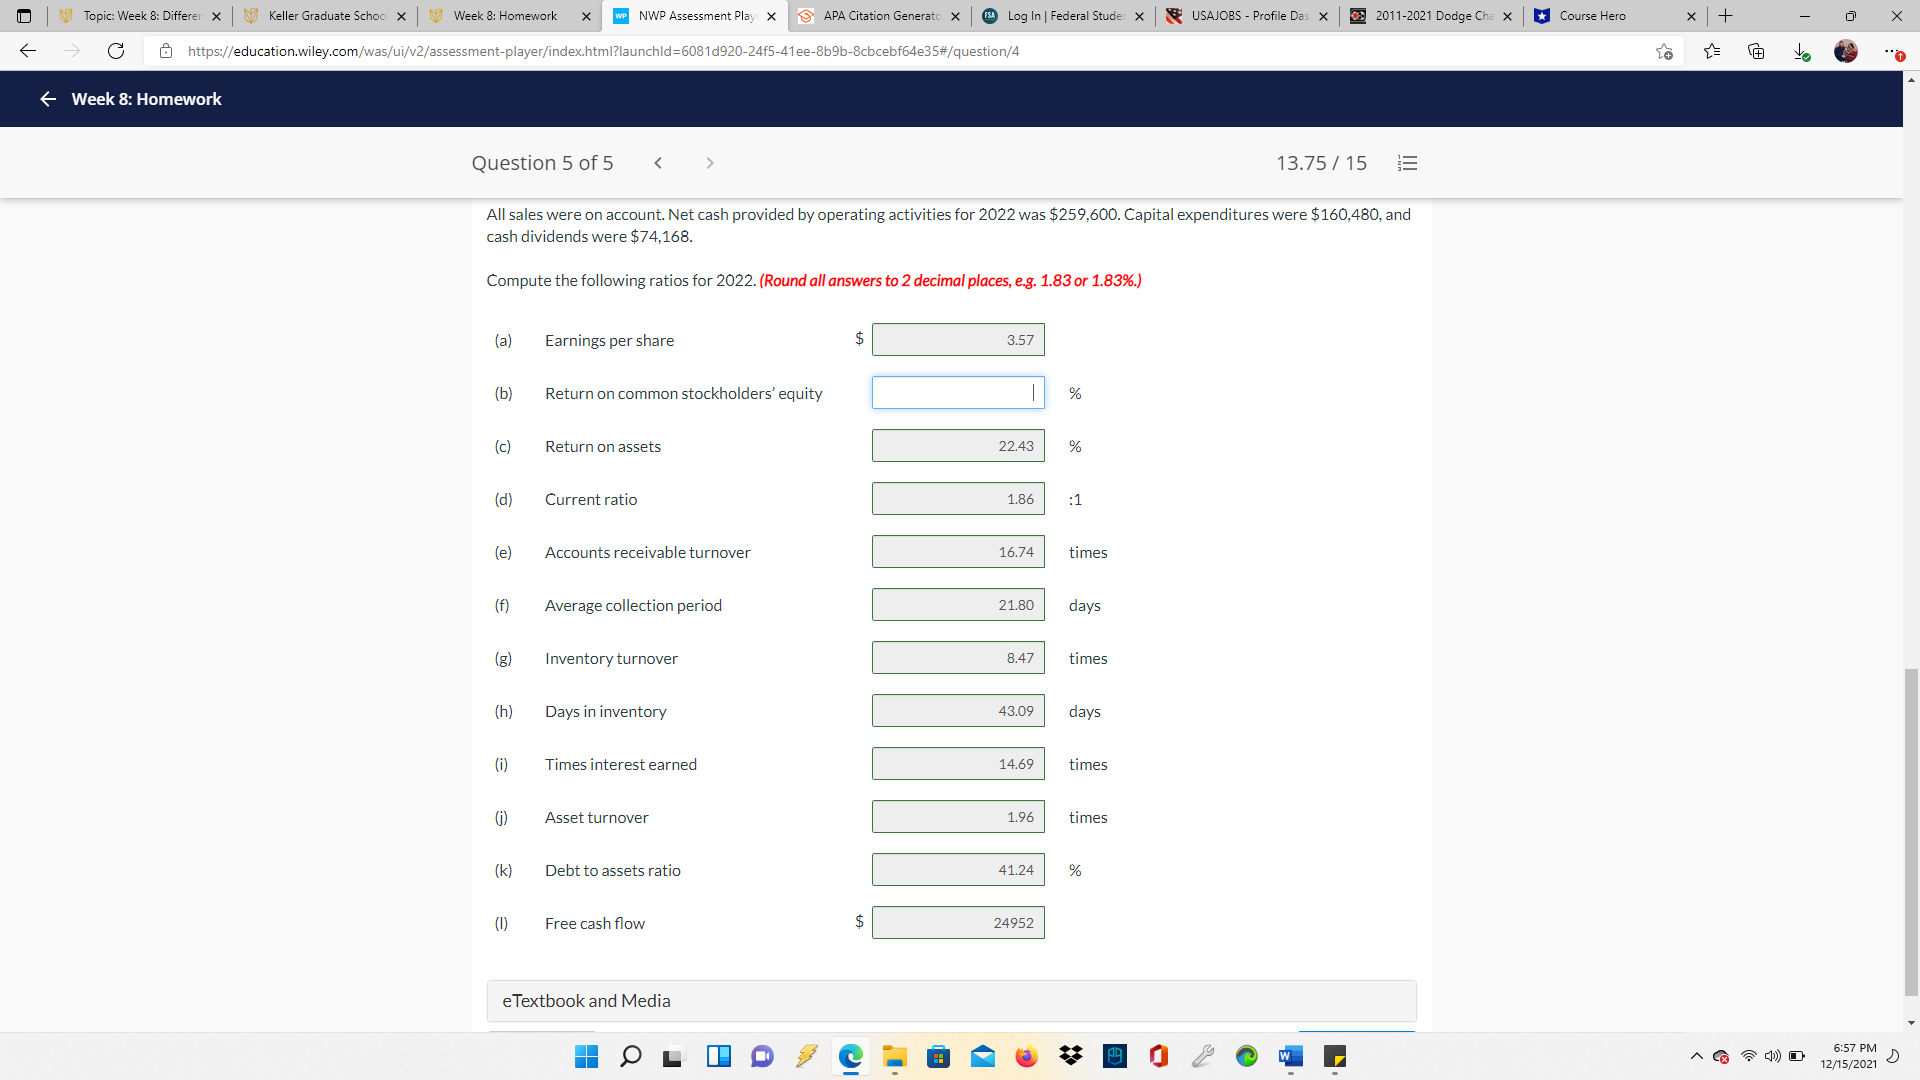Screen dimensions: 1920x1080
Task: Click the next question arrow
Action: click(710, 162)
